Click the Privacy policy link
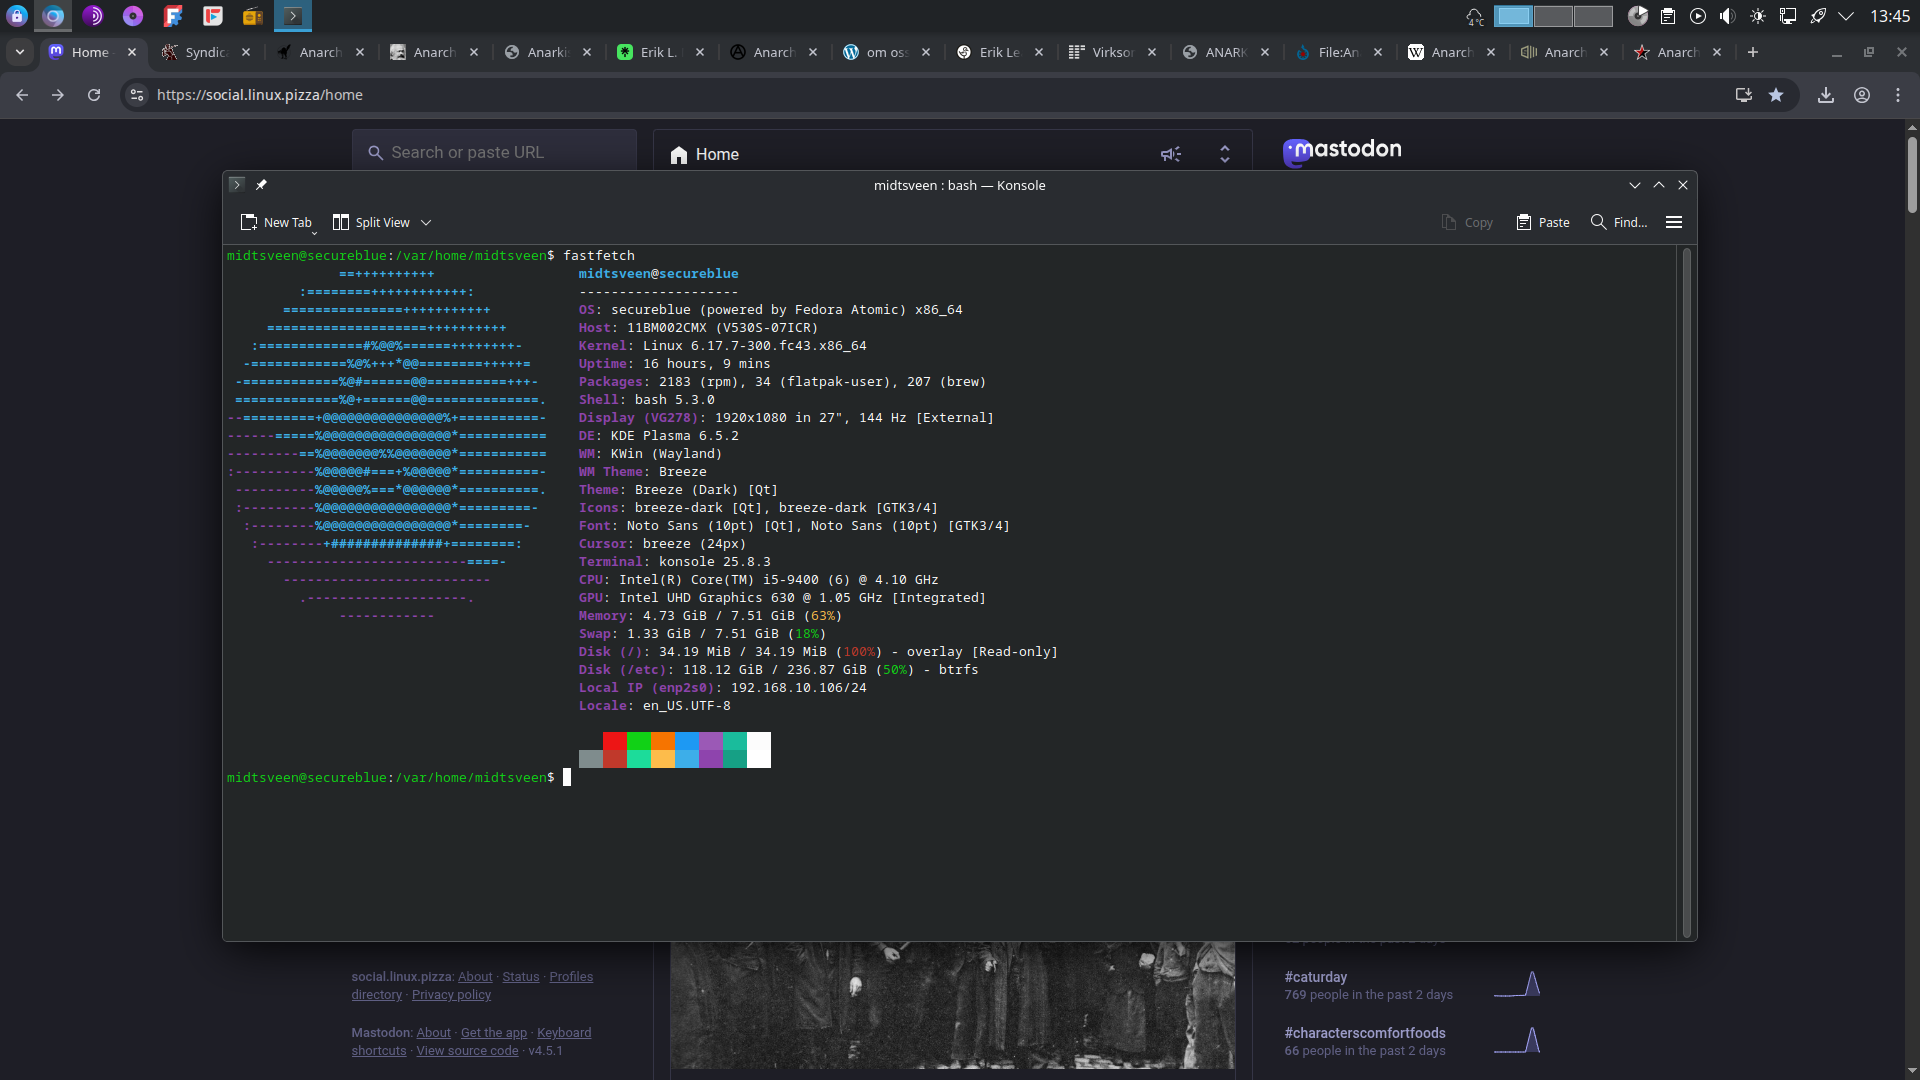 tap(451, 995)
